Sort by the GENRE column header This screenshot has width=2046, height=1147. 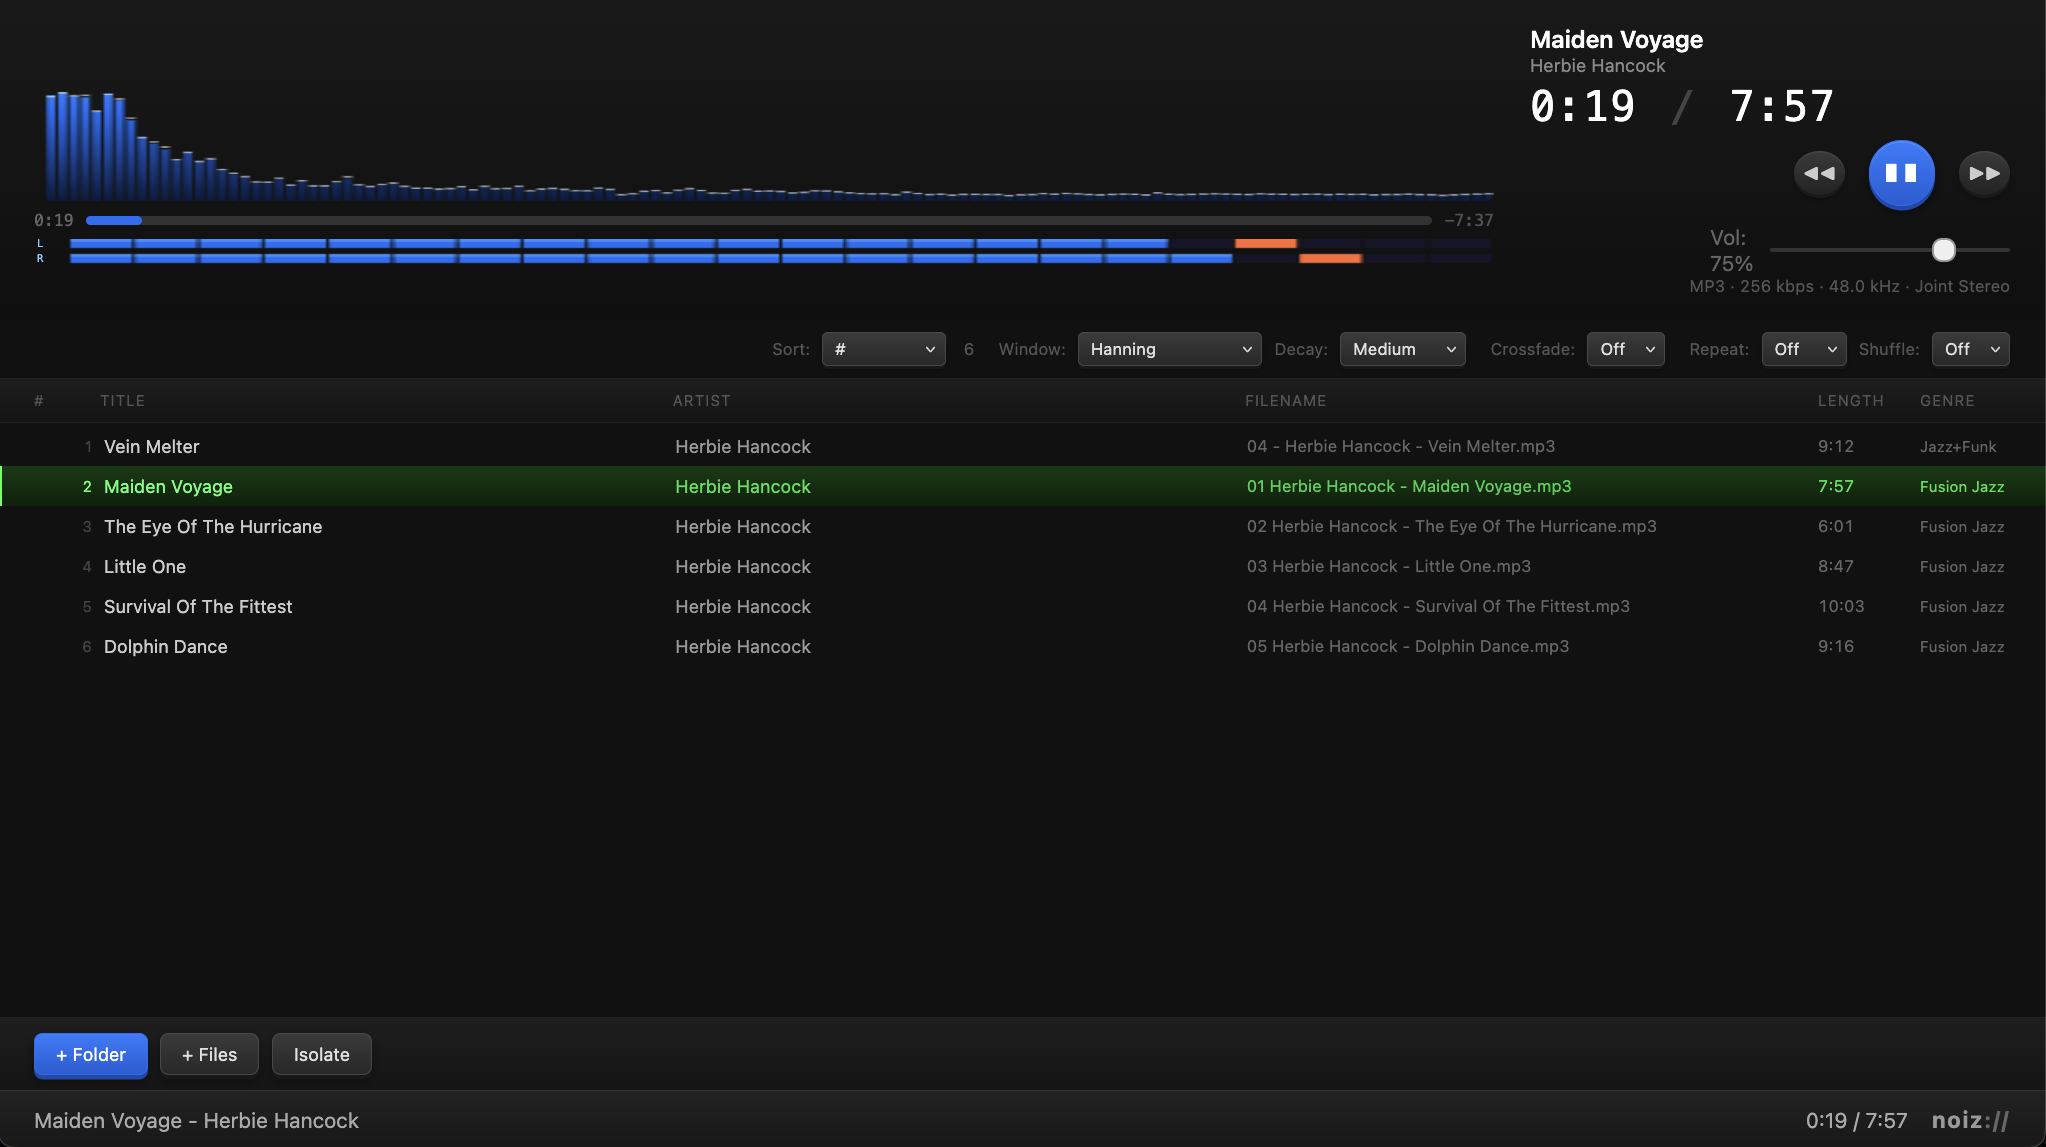1947,401
